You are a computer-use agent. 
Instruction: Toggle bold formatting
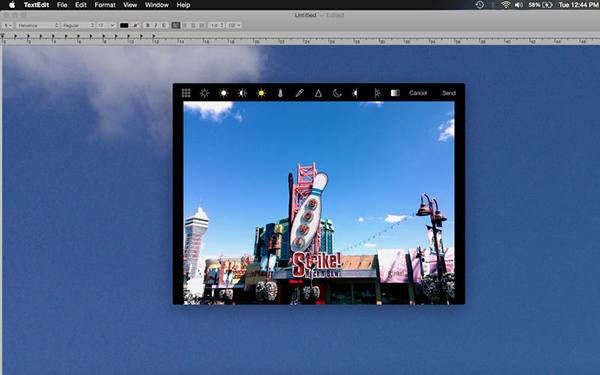point(148,25)
